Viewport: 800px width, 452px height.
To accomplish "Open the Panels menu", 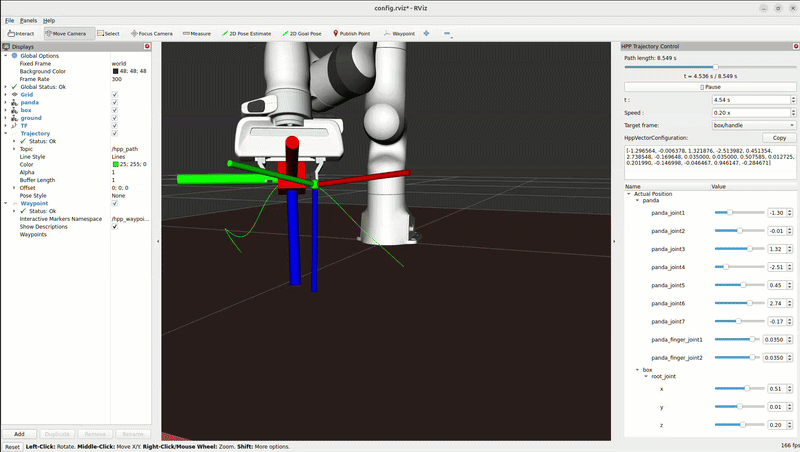I will (x=29, y=20).
